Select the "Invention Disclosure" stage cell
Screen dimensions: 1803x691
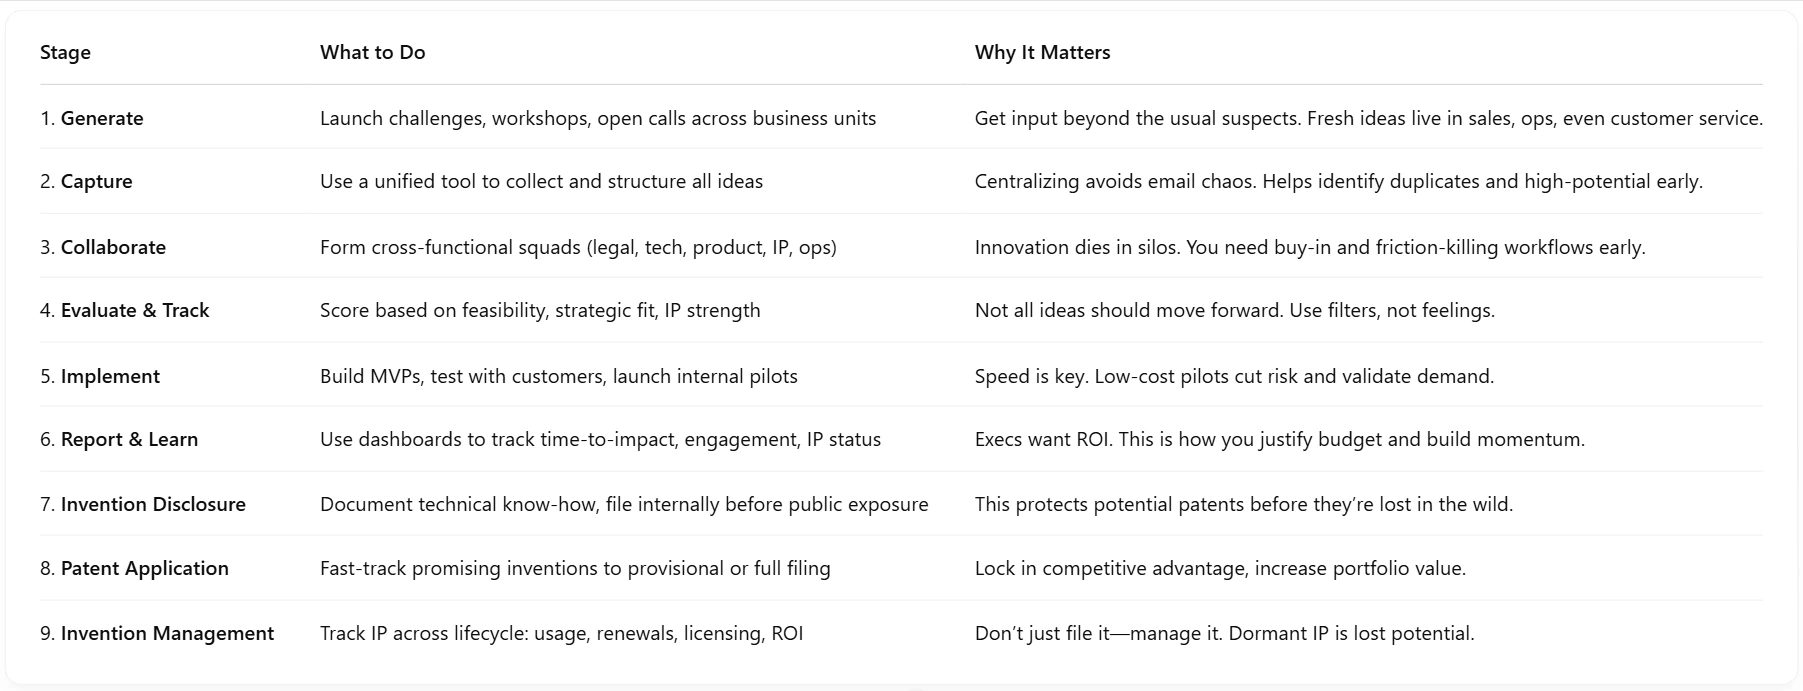(153, 505)
